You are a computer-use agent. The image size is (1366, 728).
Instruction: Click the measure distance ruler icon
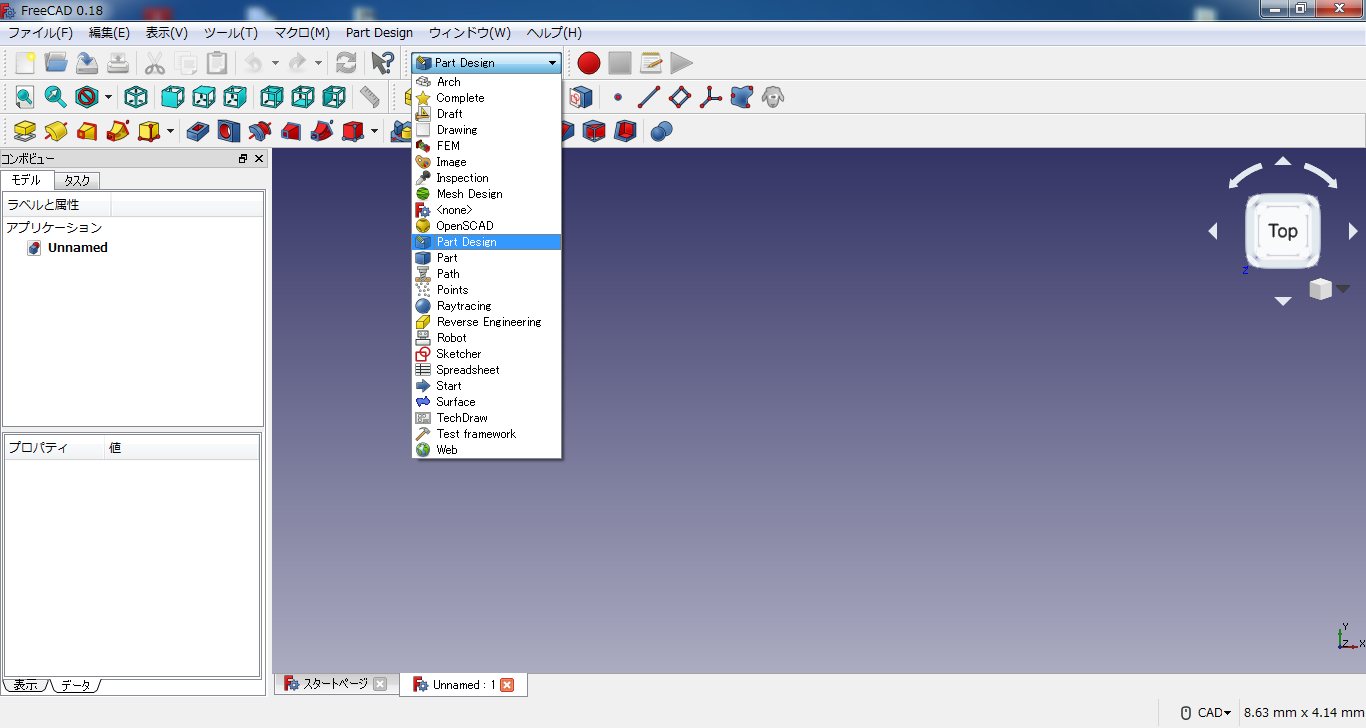pyautogui.click(x=370, y=97)
